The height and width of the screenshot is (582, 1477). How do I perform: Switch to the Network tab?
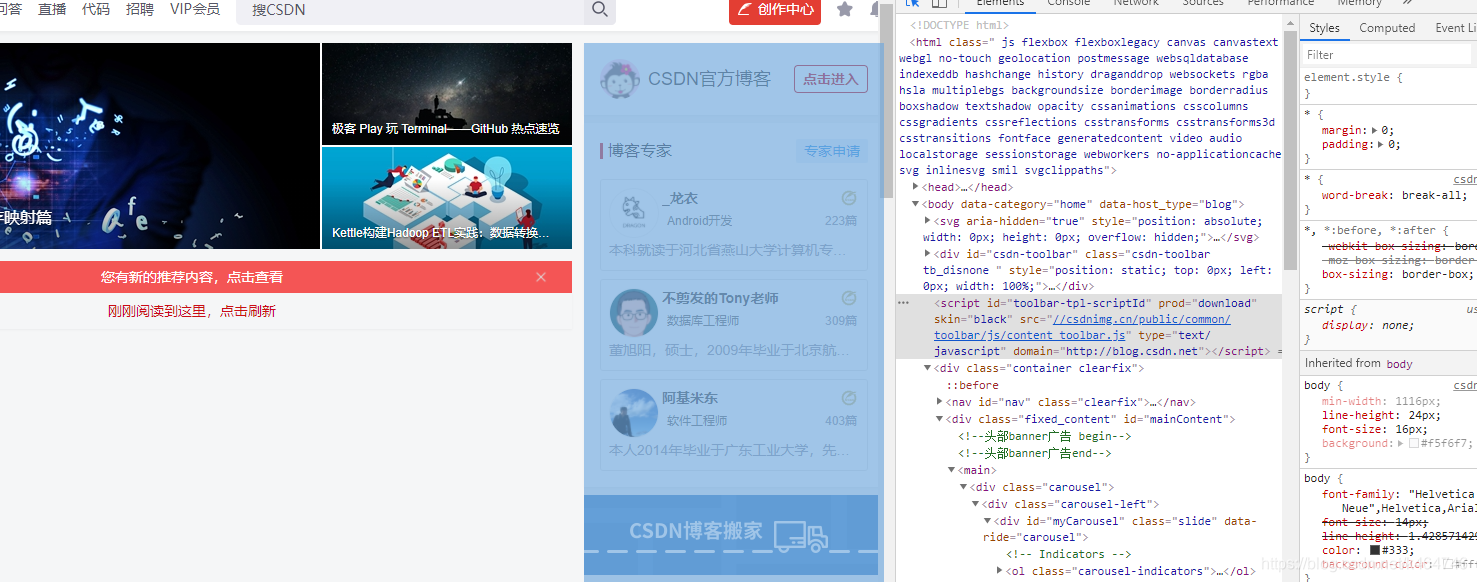pyautogui.click(x=1136, y=3)
